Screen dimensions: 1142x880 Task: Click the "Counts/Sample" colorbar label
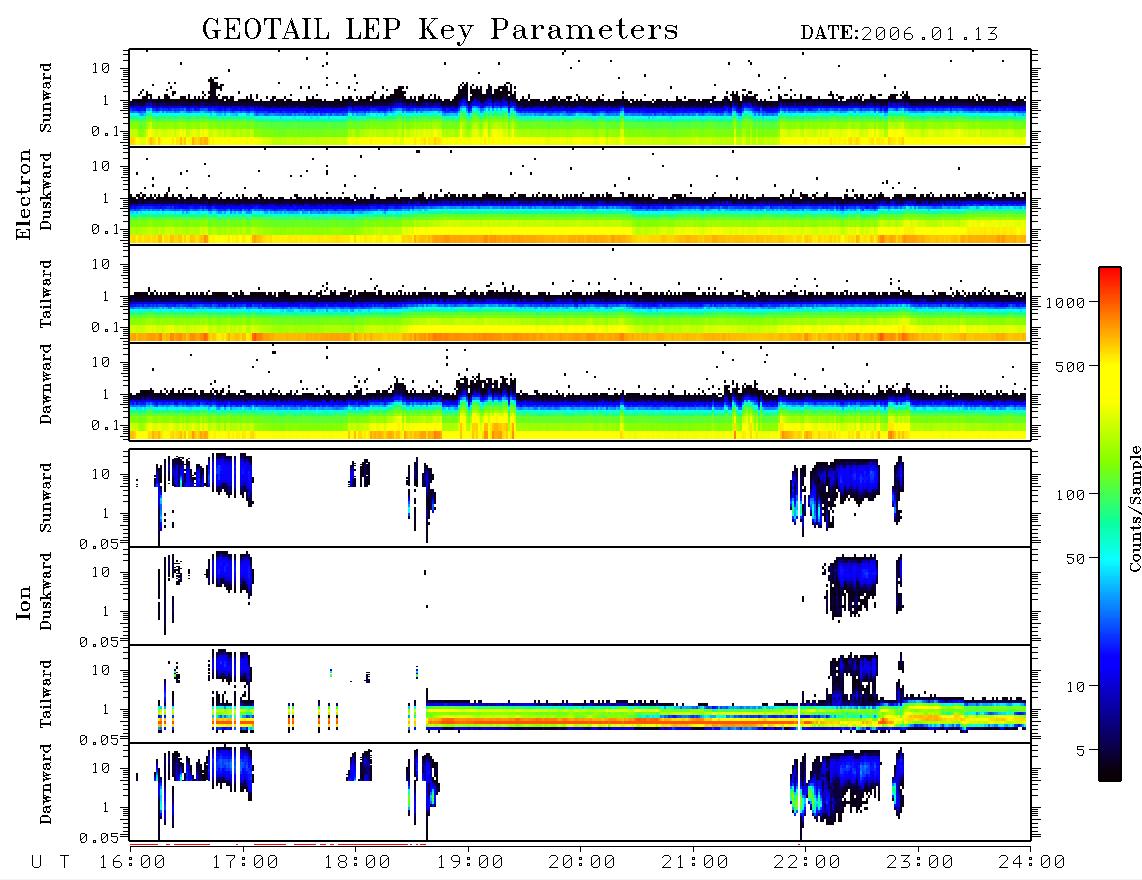click(x=1134, y=508)
